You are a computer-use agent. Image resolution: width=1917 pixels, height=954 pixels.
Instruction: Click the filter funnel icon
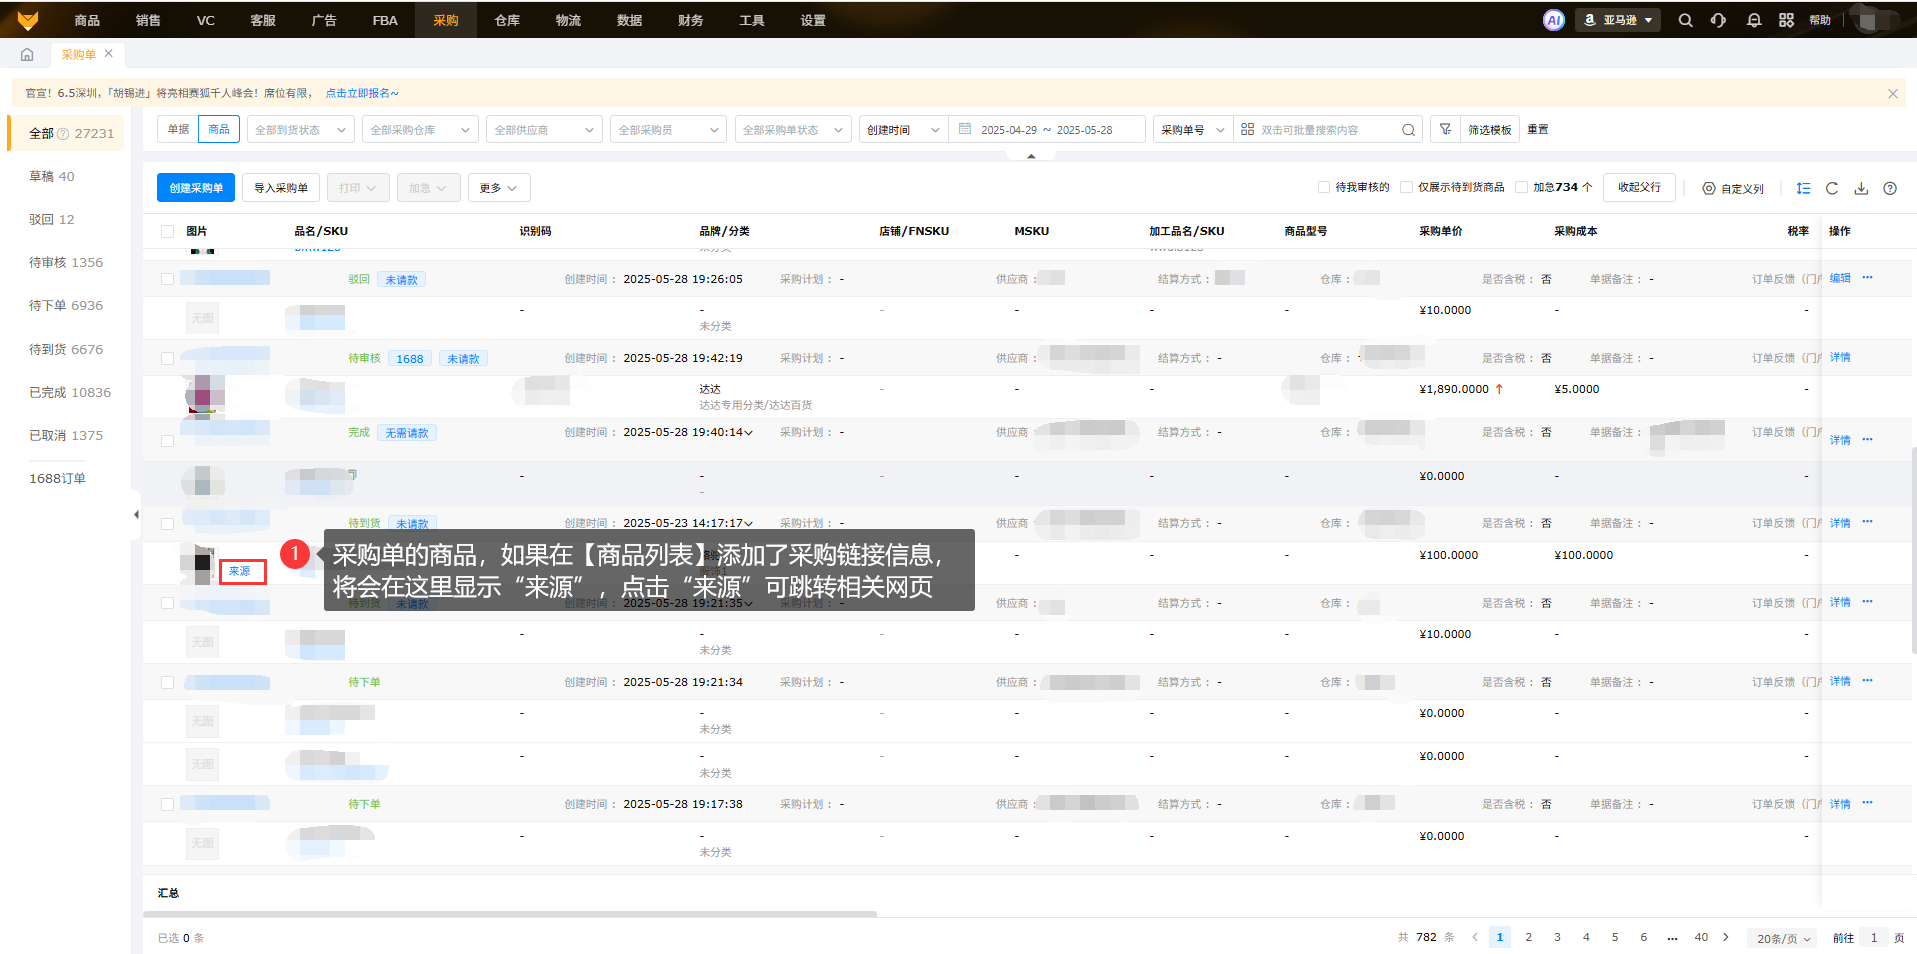point(1445,129)
